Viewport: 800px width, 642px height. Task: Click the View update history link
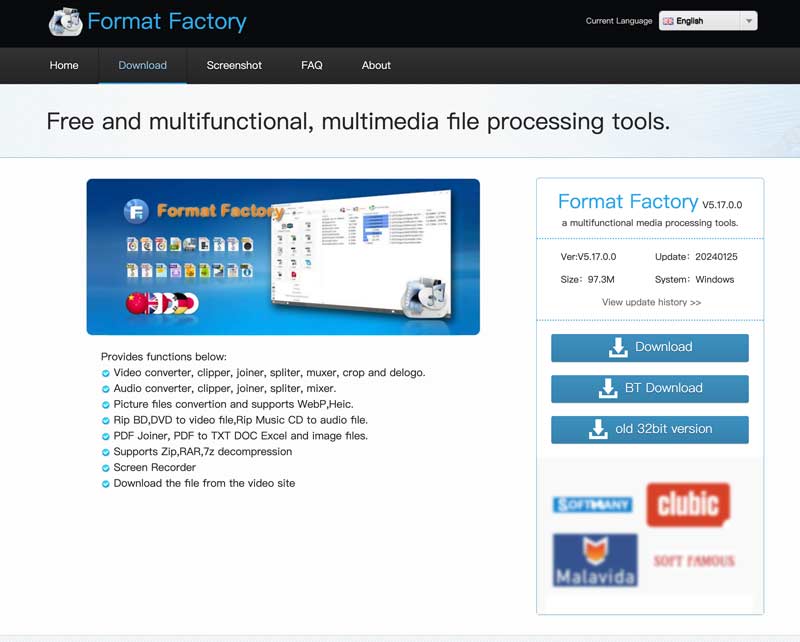coord(651,302)
